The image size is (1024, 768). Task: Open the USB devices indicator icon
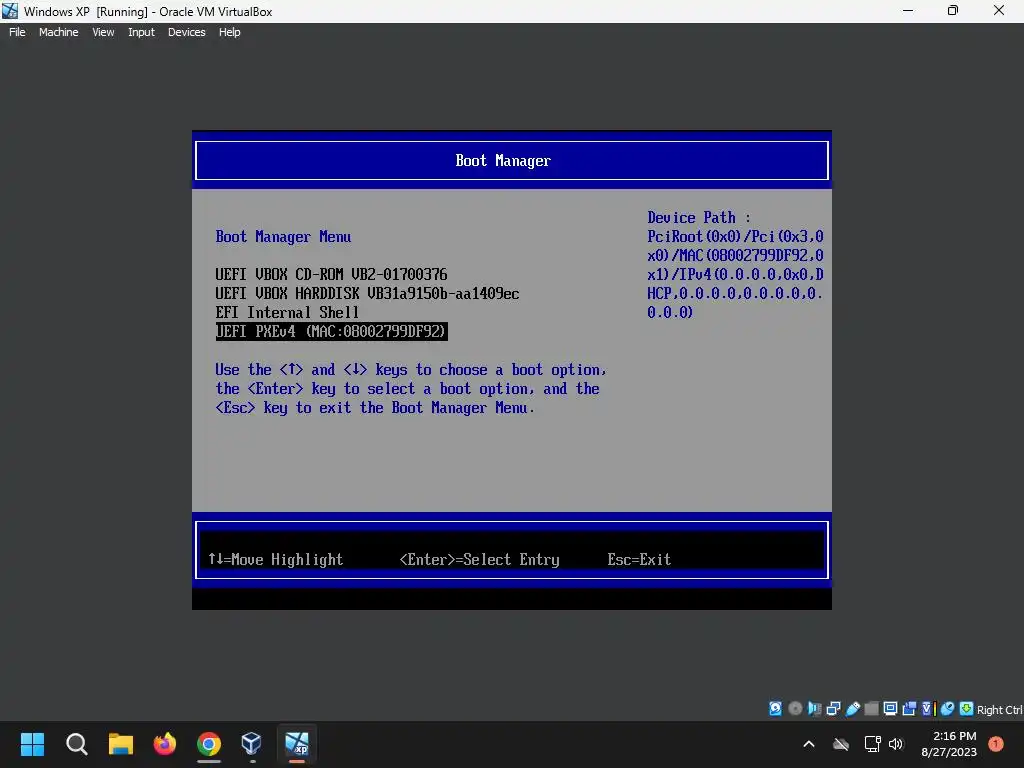(853, 709)
